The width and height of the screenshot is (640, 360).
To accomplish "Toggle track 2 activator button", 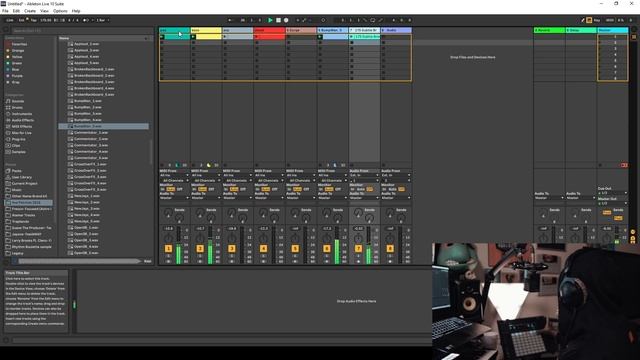I will pos(200,249).
